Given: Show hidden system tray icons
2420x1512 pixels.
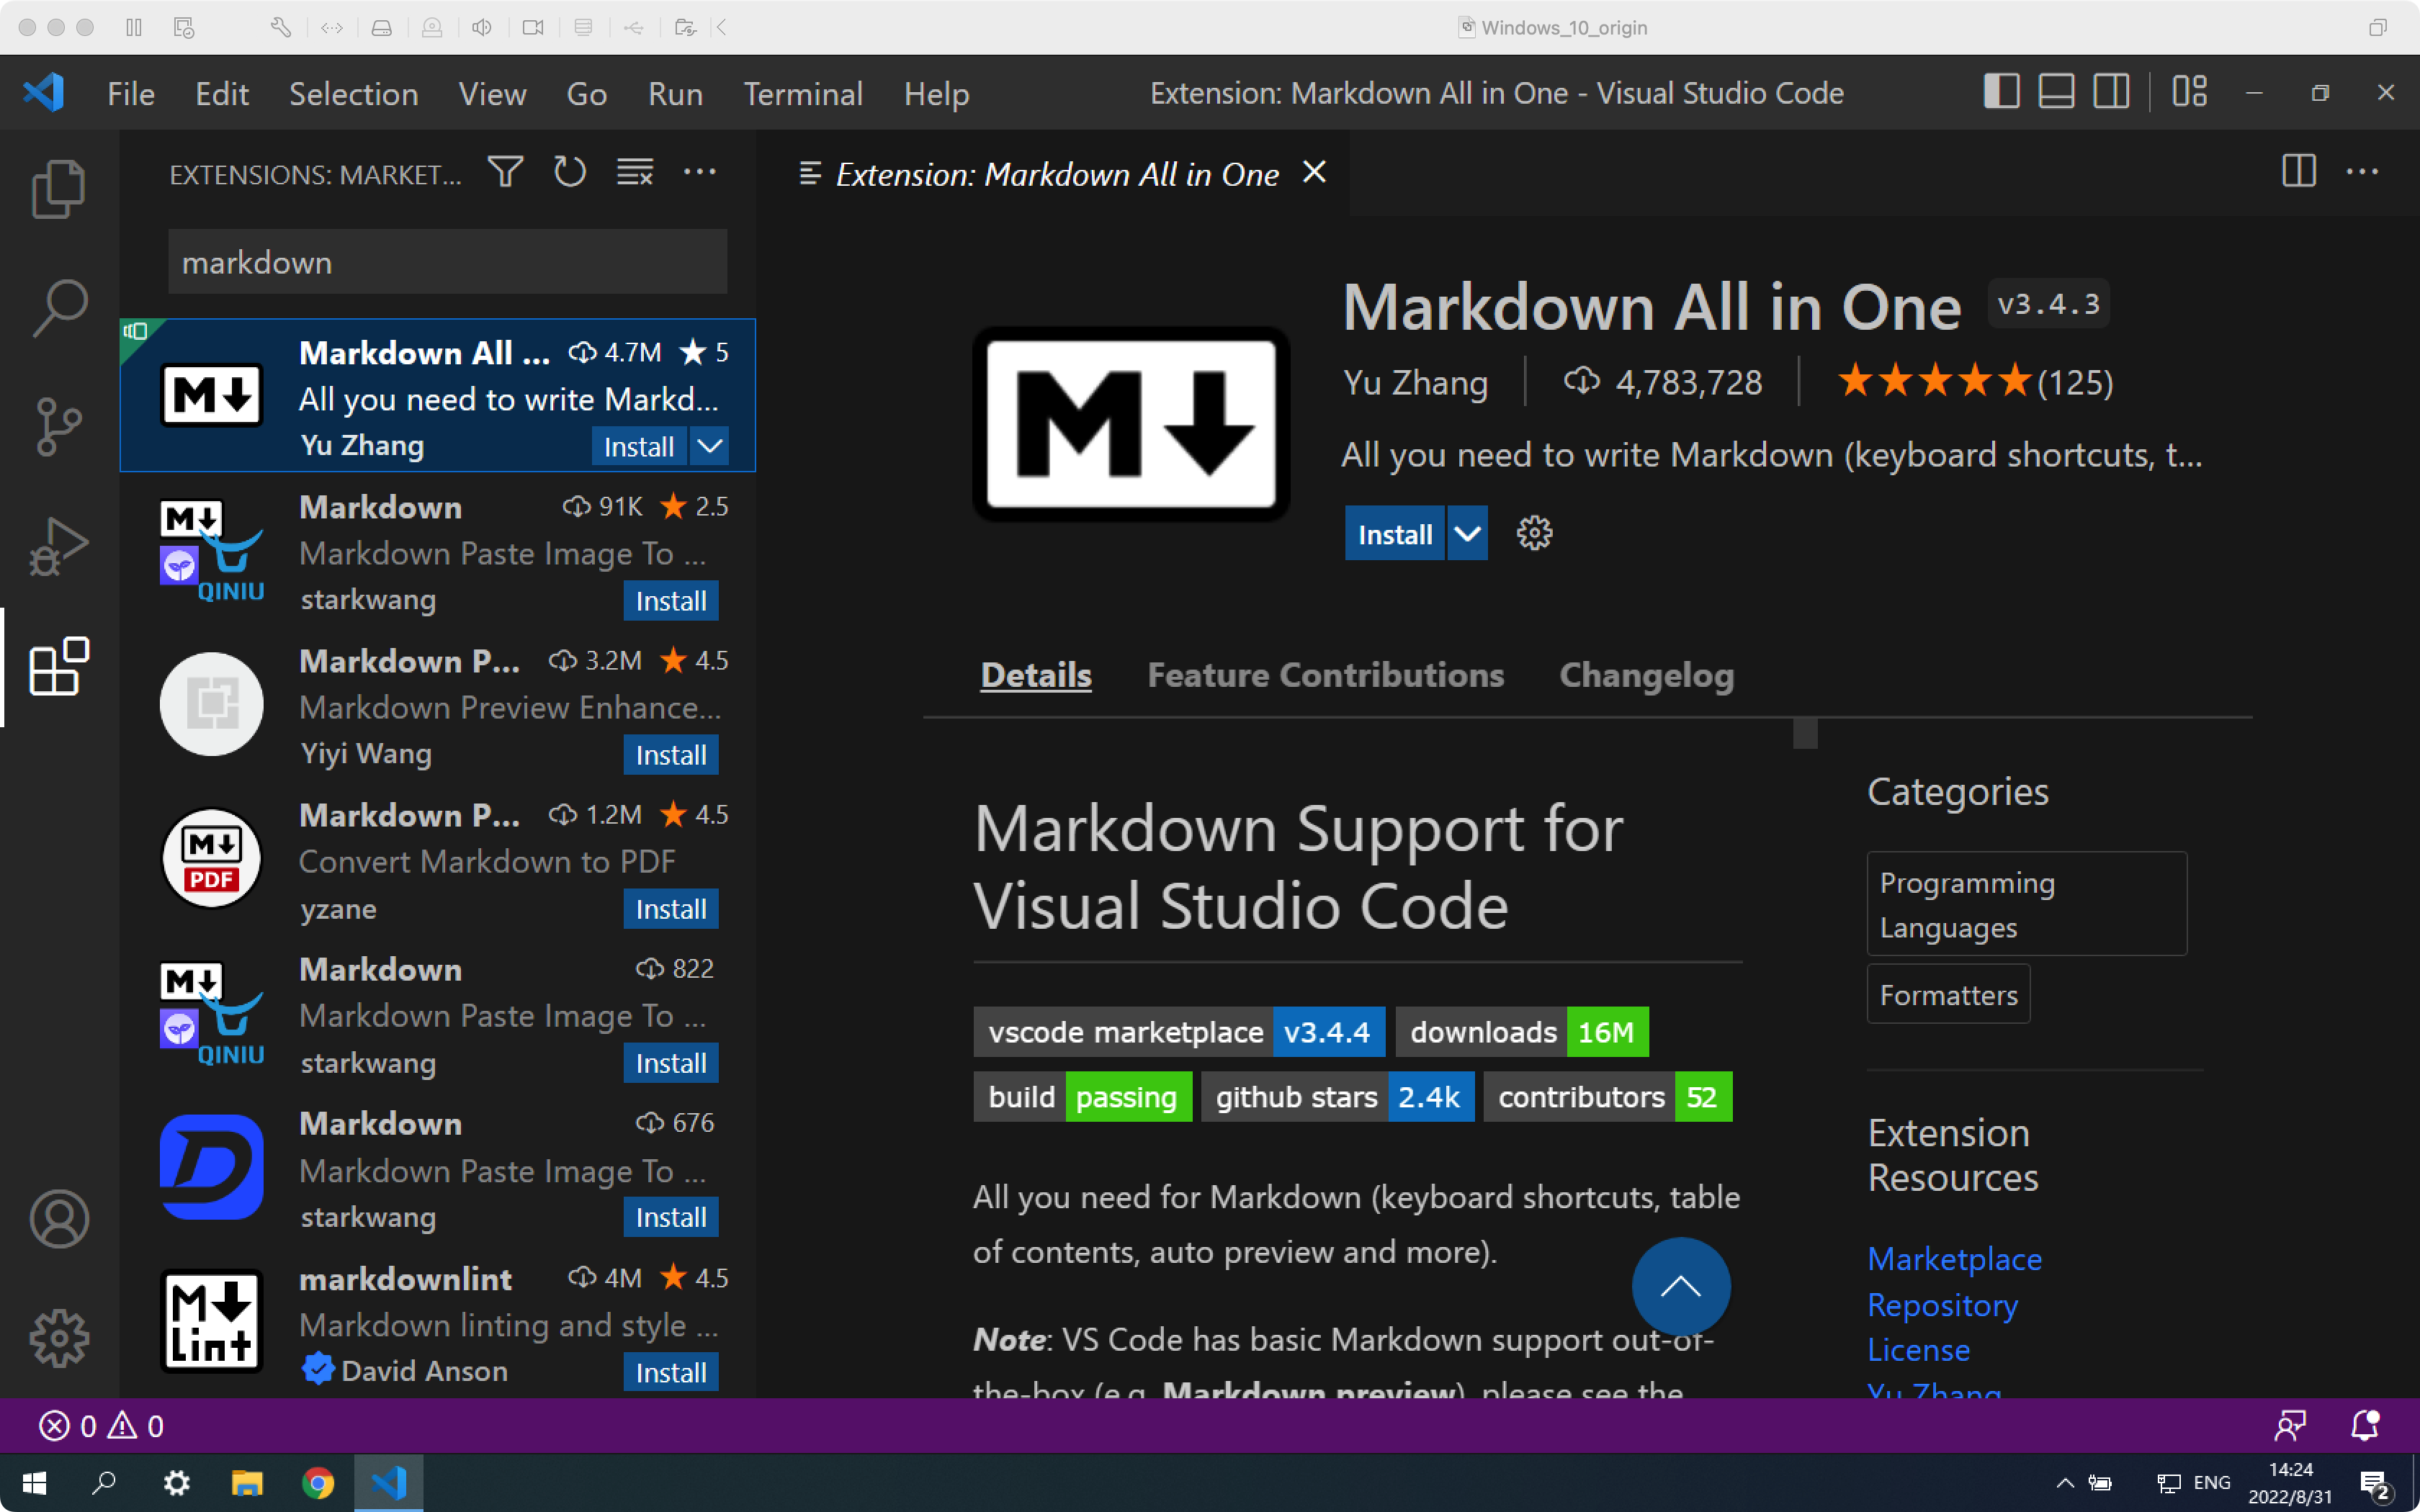Looking at the screenshot, I should [x=2065, y=1482].
